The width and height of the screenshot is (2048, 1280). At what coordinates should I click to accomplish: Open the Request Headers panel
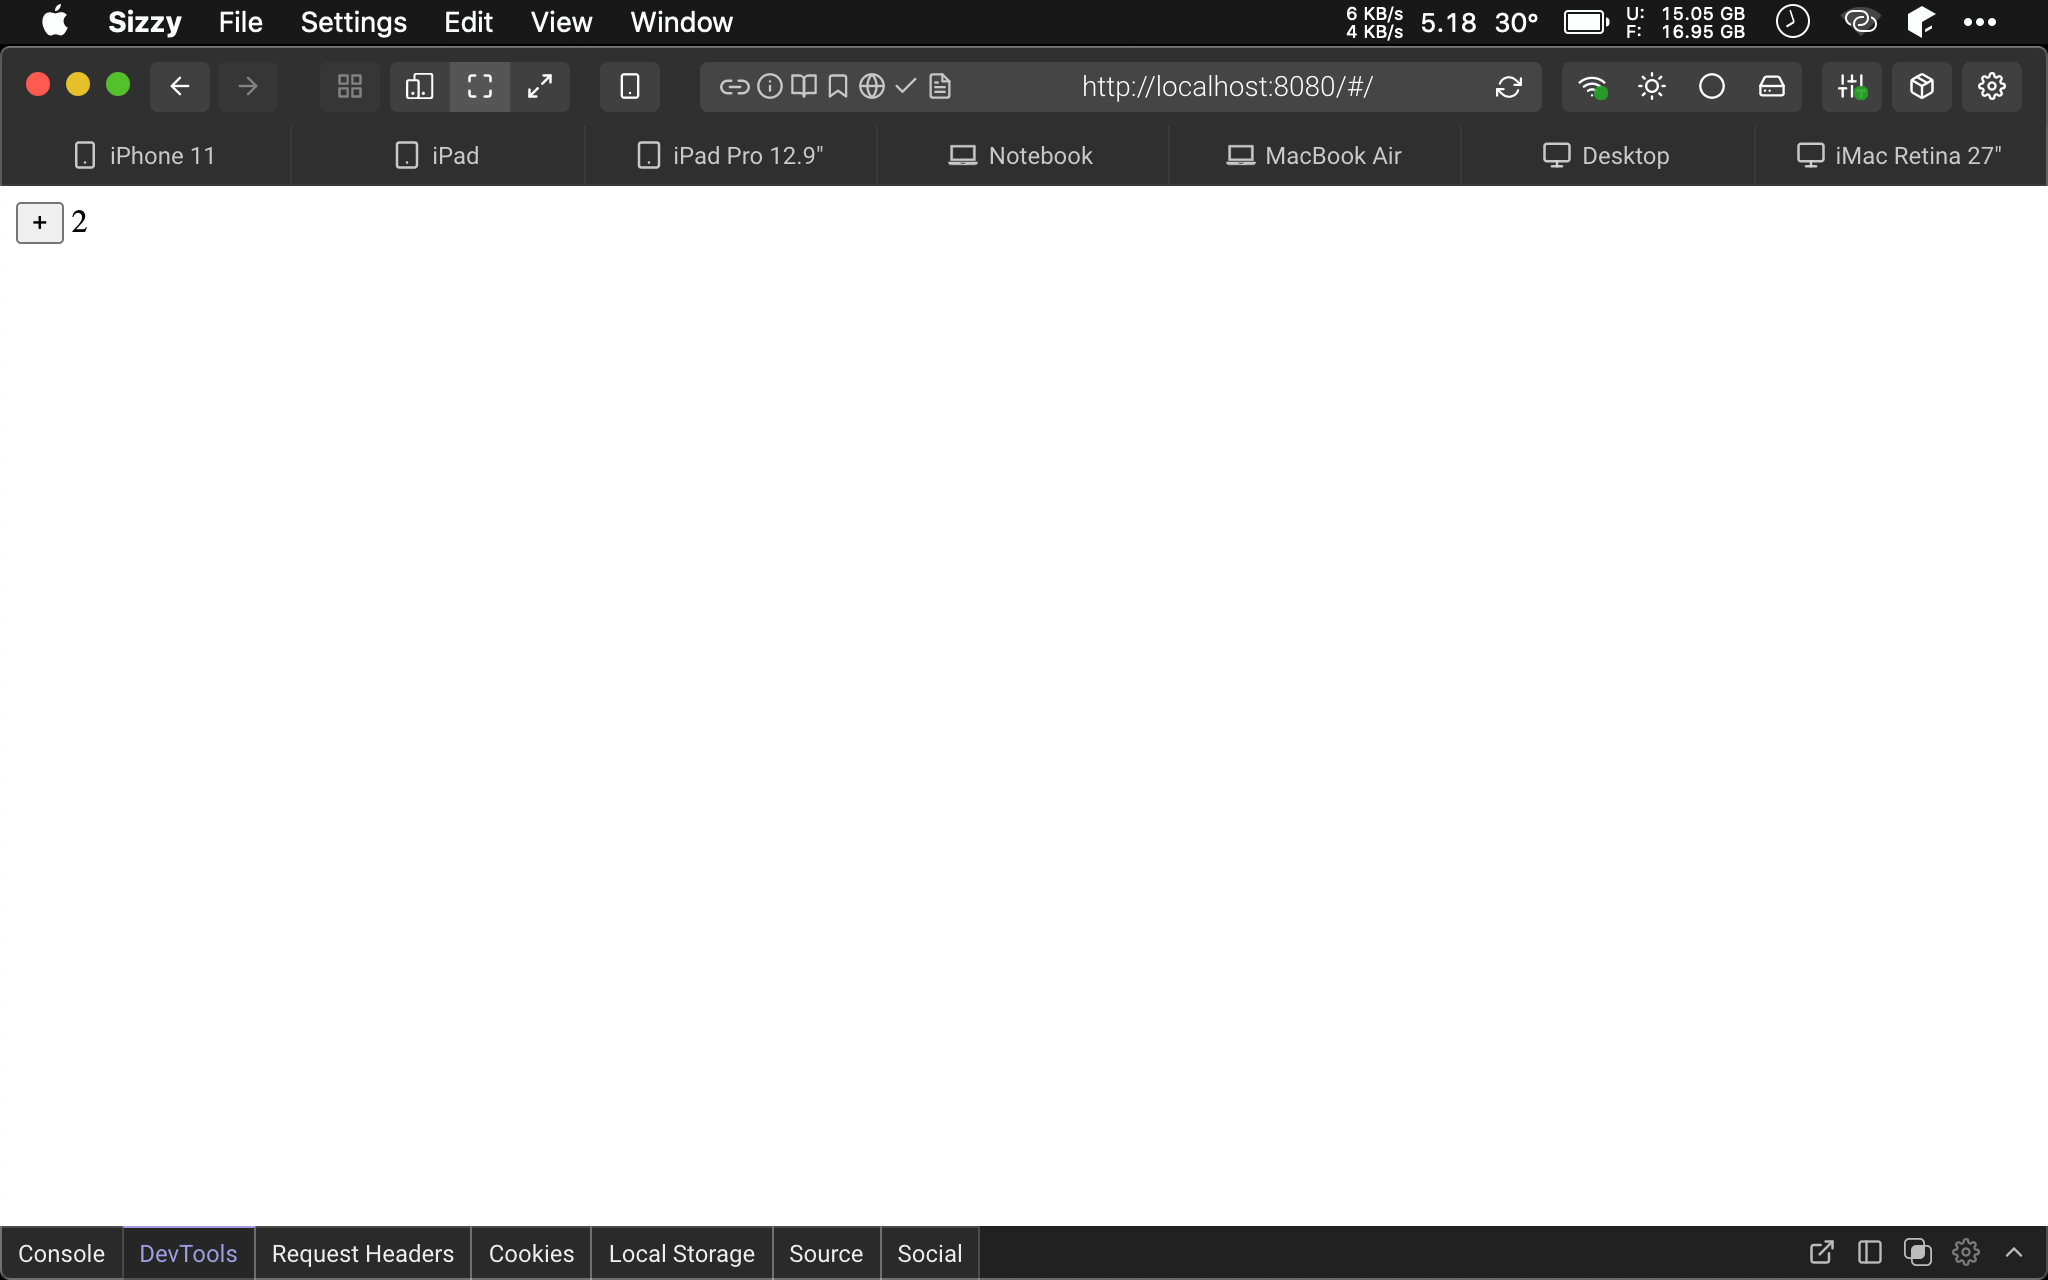point(363,1253)
